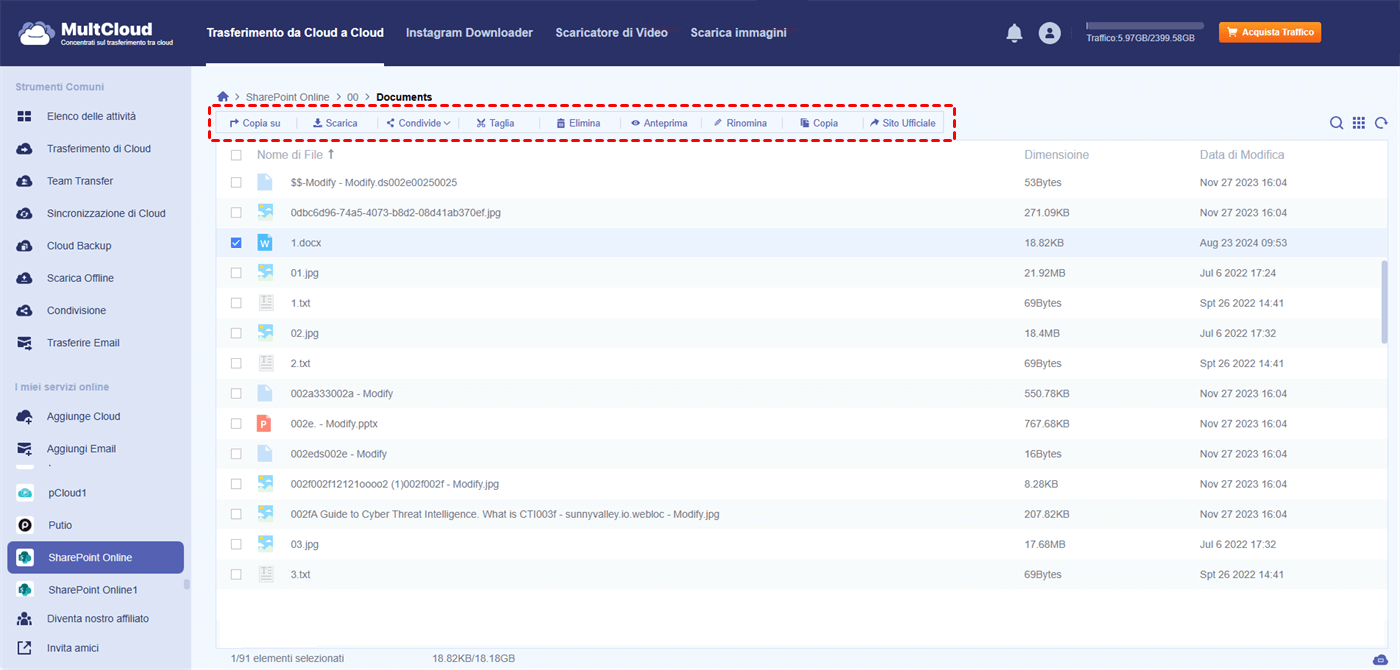
Task: Open the Condivide dropdown in toolbar
Action: pyautogui.click(x=418, y=123)
